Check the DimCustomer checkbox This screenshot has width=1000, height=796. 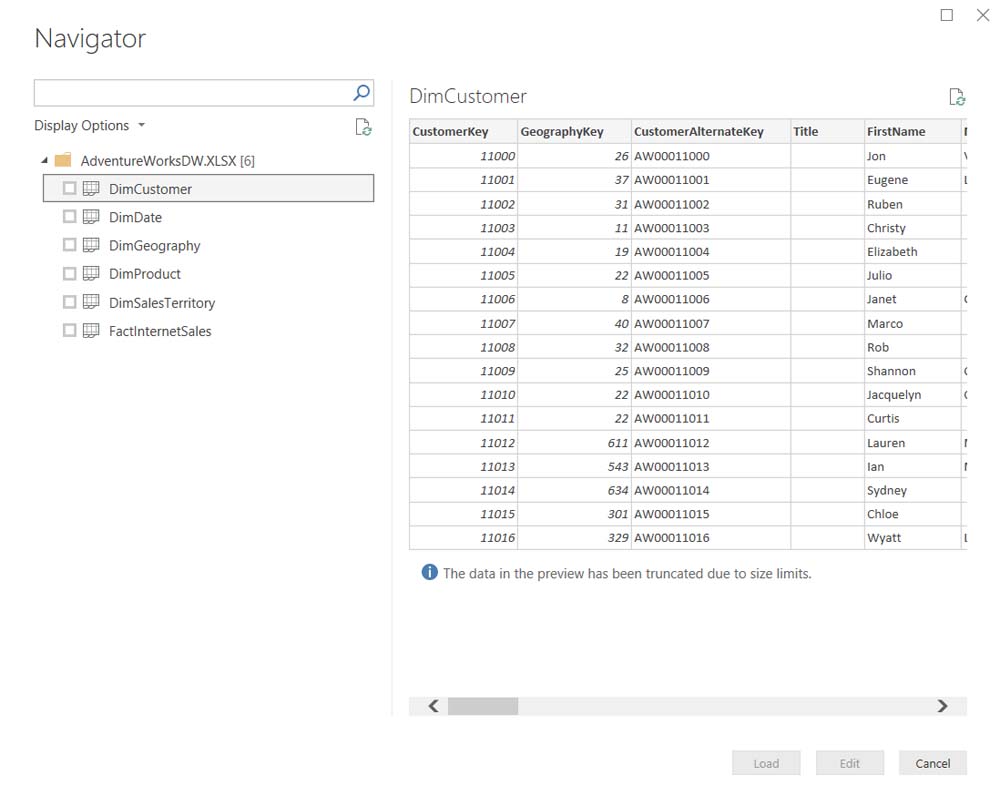[x=69, y=188]
